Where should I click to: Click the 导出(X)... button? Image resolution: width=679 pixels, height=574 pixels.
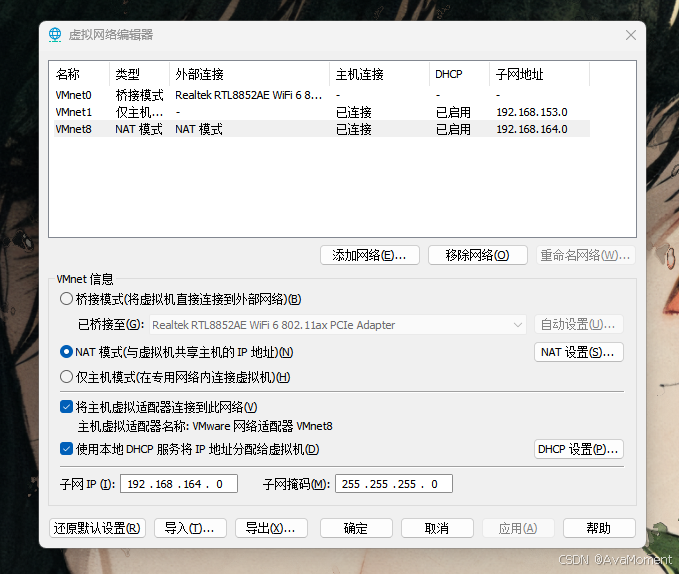click(271, 528)
